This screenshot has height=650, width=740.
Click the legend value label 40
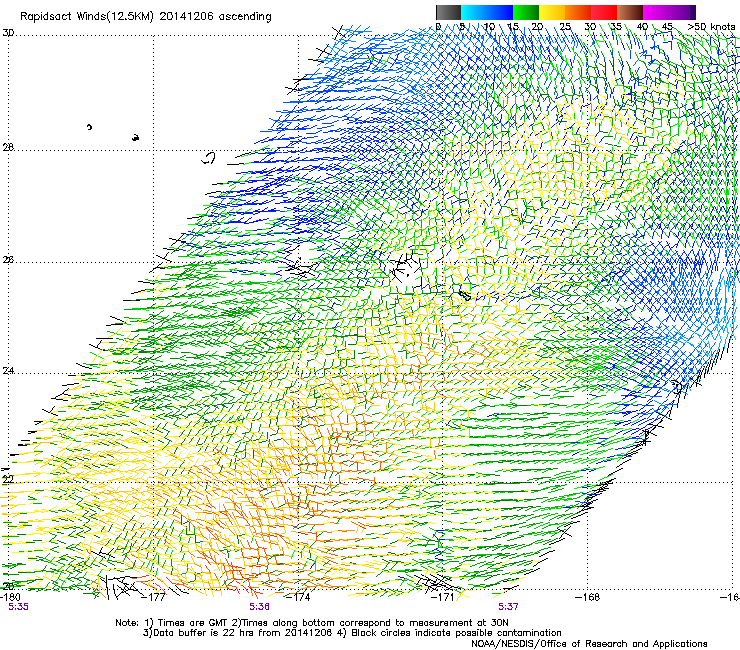tap(642, 26)
